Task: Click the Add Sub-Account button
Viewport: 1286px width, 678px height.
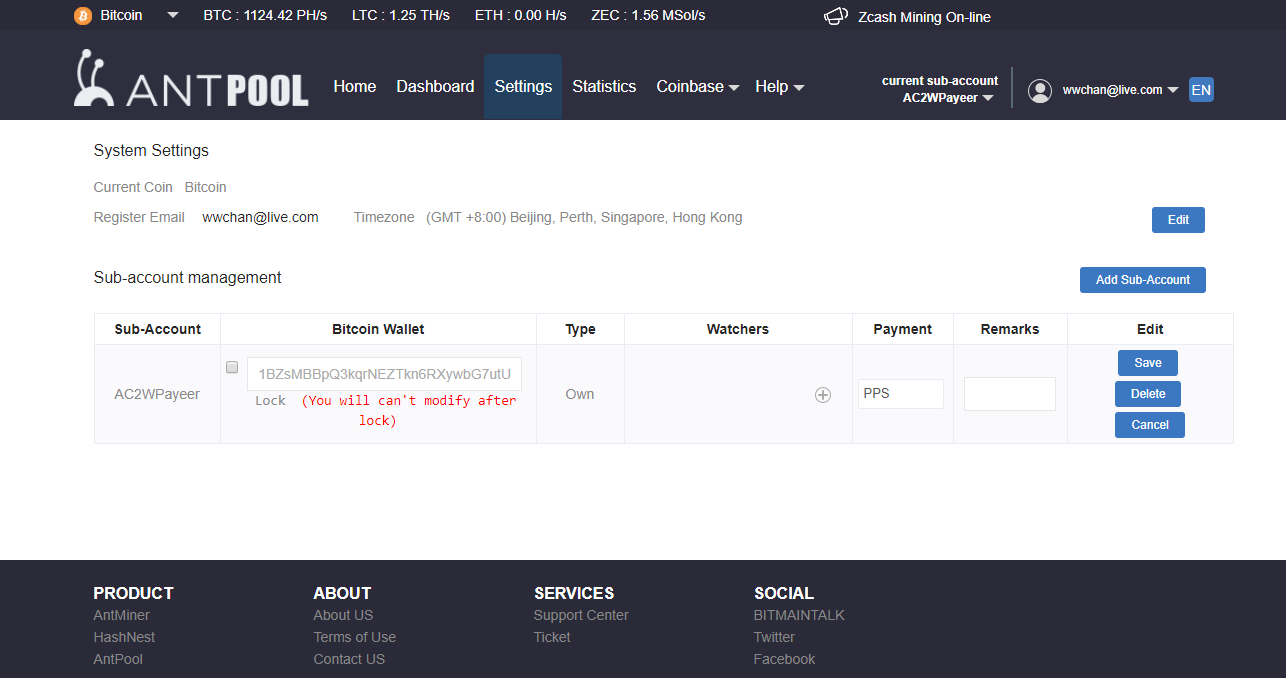Action: click(x=1143, y=280)
